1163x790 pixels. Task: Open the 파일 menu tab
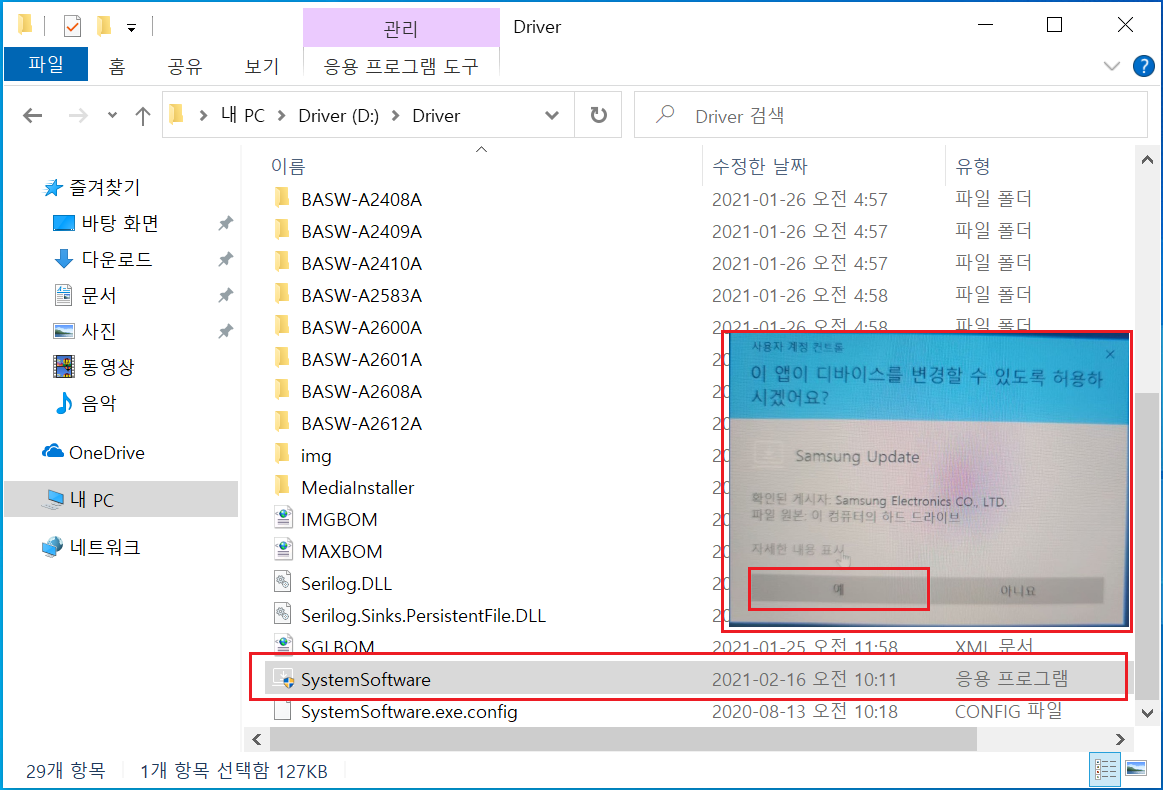pos(46,65)
